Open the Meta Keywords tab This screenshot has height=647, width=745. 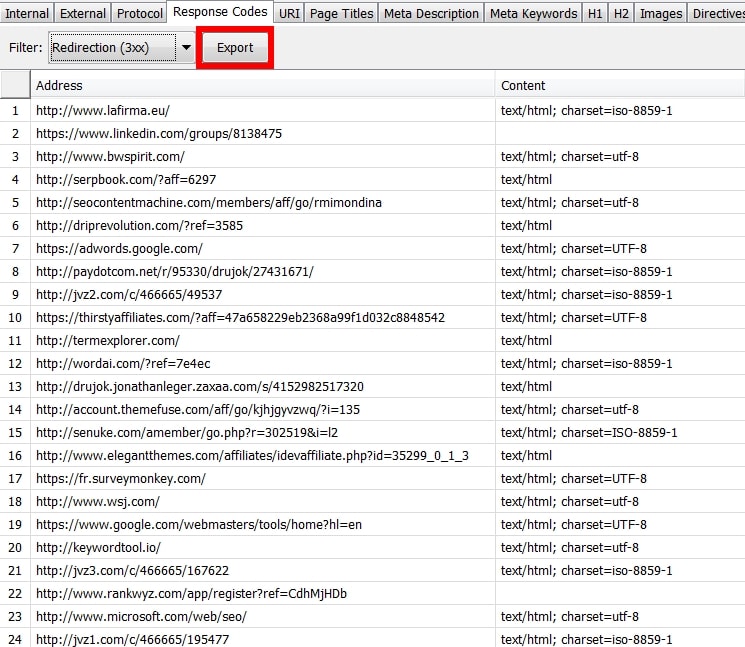[x=534, y=13]
